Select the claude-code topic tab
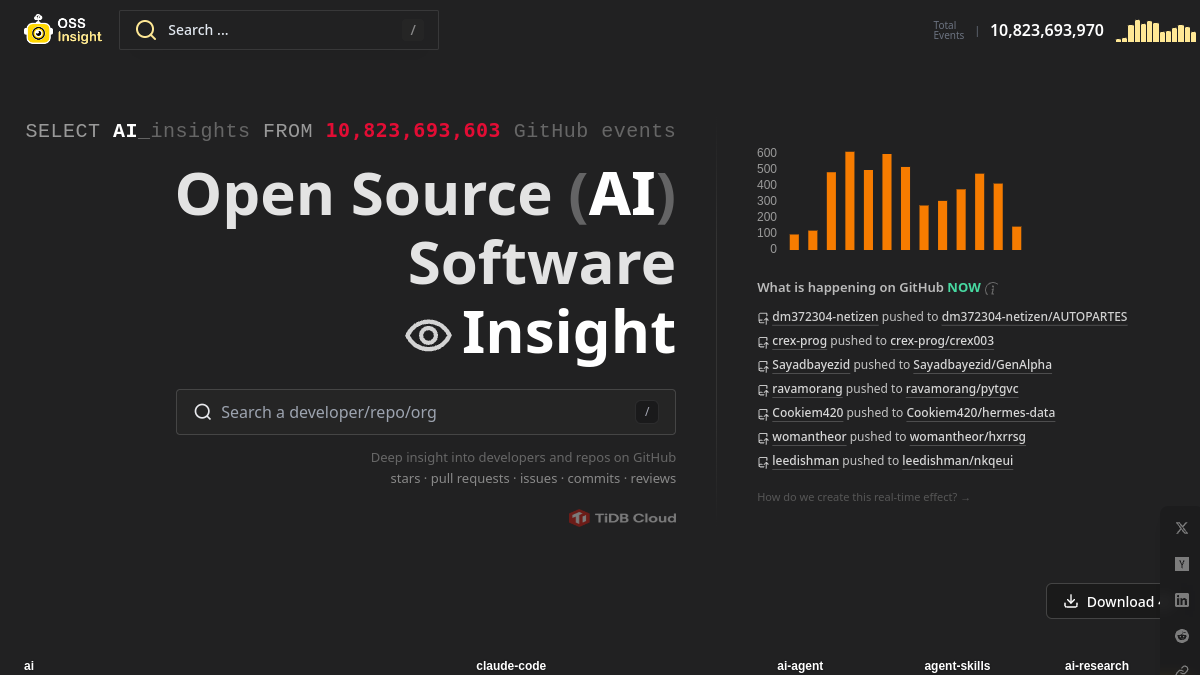The width and height of the screenshot is (1200, 675). 511,666
